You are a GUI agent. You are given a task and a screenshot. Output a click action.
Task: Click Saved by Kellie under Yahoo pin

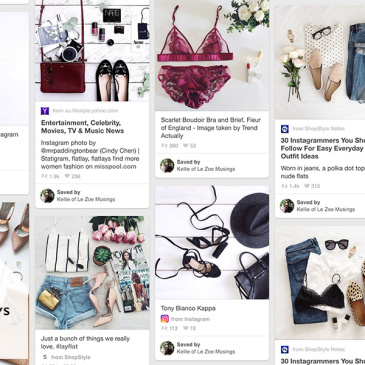[86, 196]
